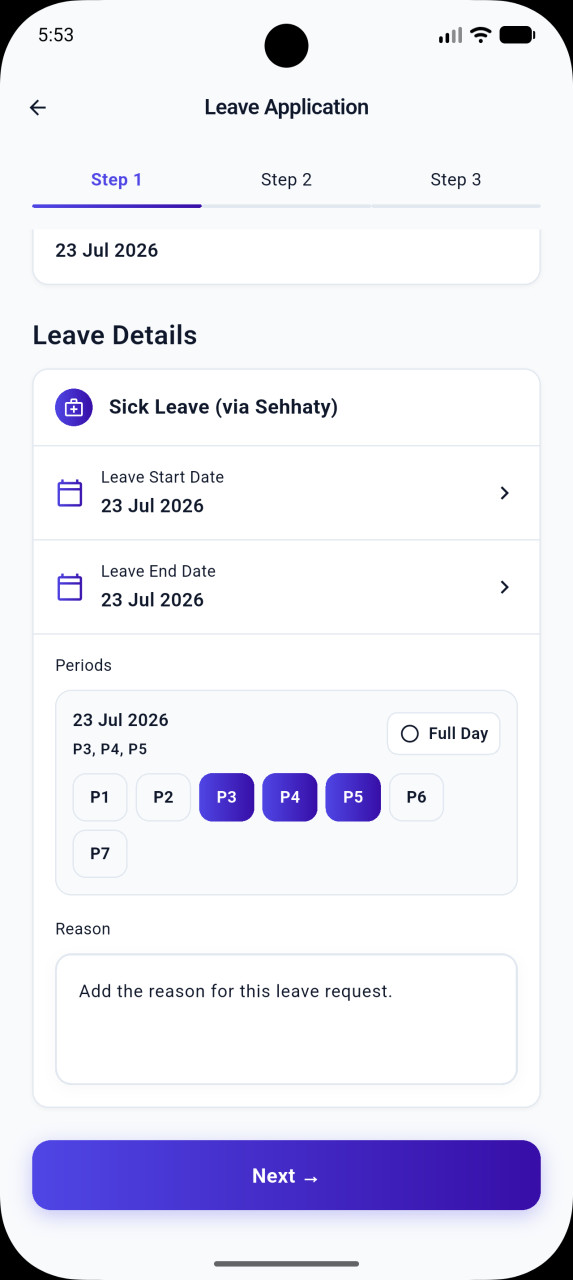Select period P6

(x=416, y=797)
